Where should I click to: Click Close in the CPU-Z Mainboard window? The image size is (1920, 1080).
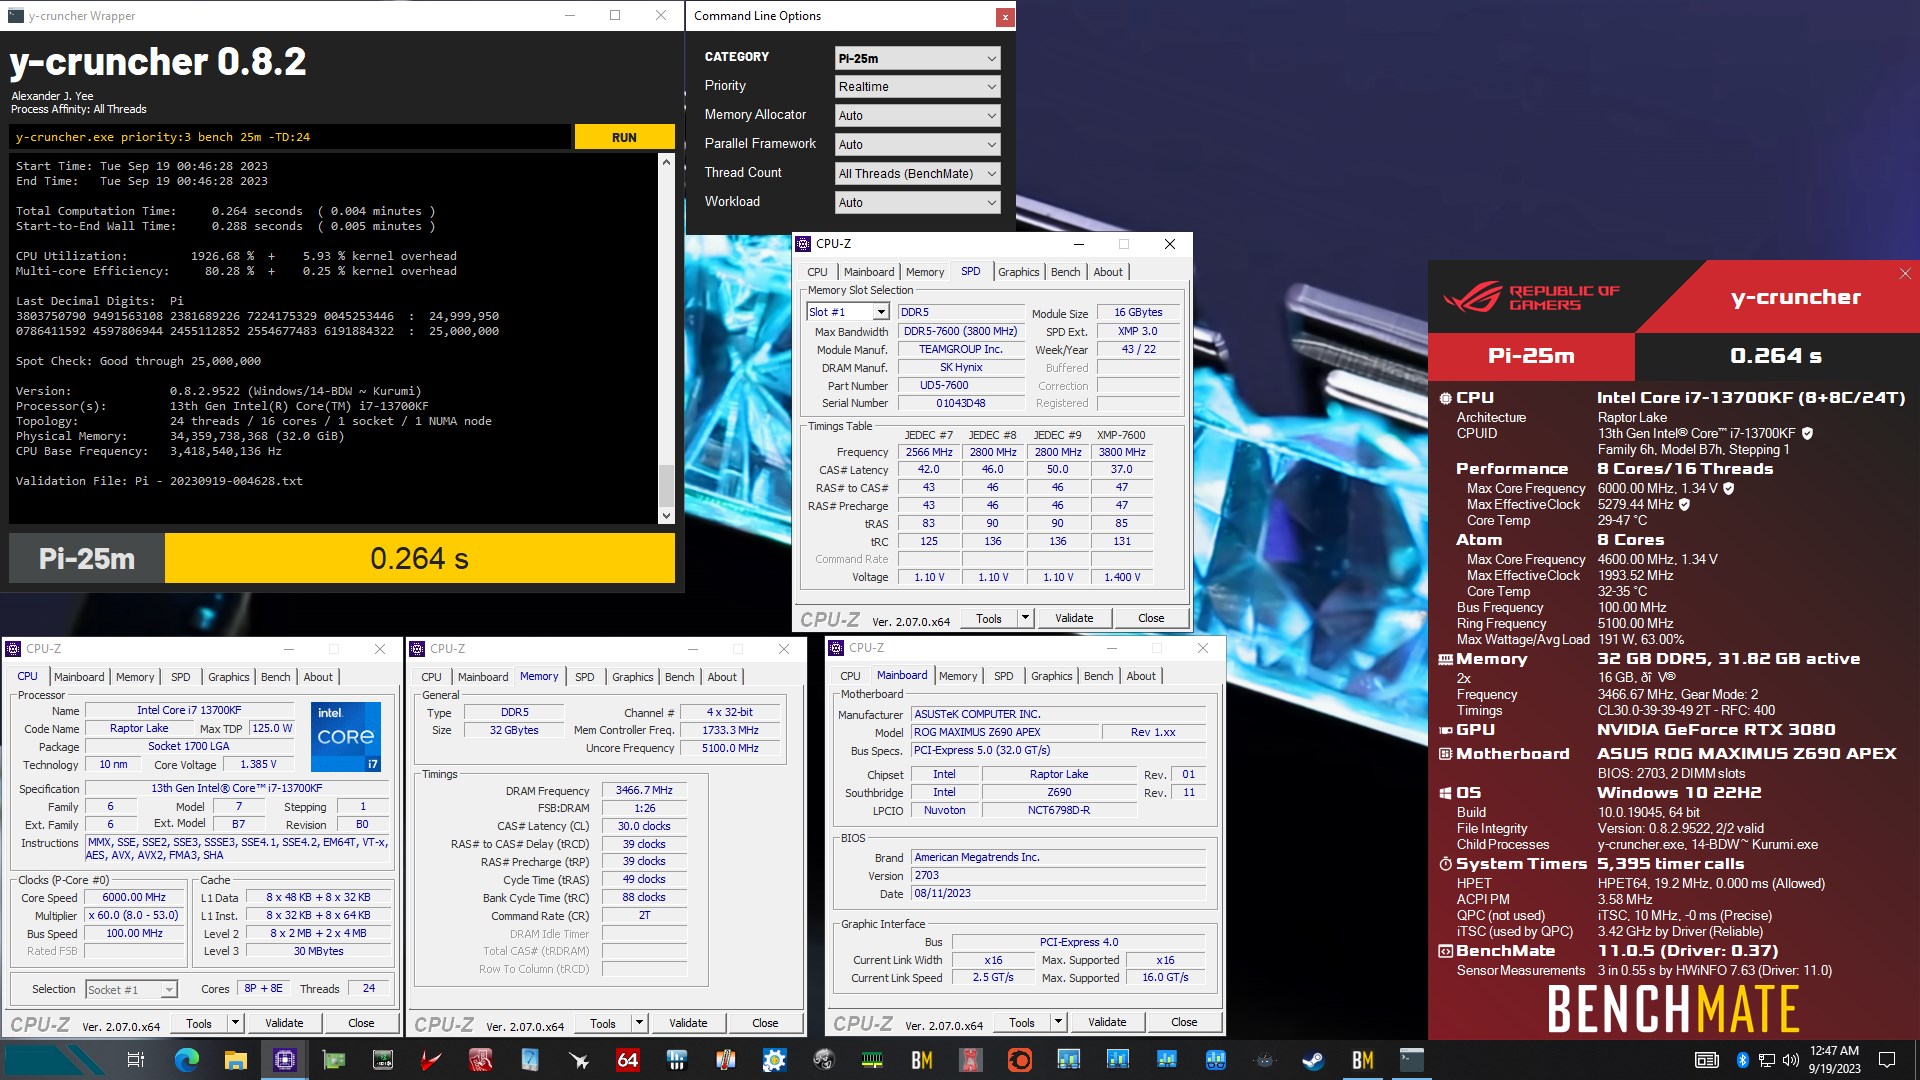tap(1184, 1022)
